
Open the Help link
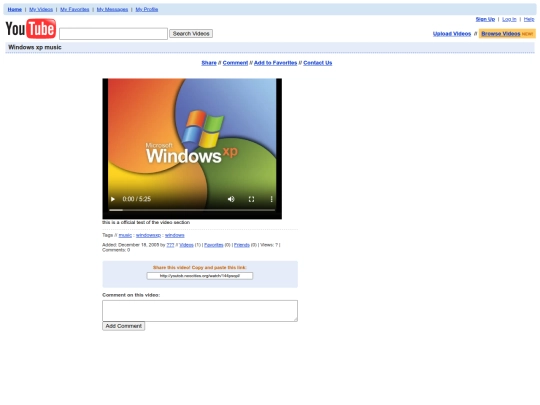[529, 19]
